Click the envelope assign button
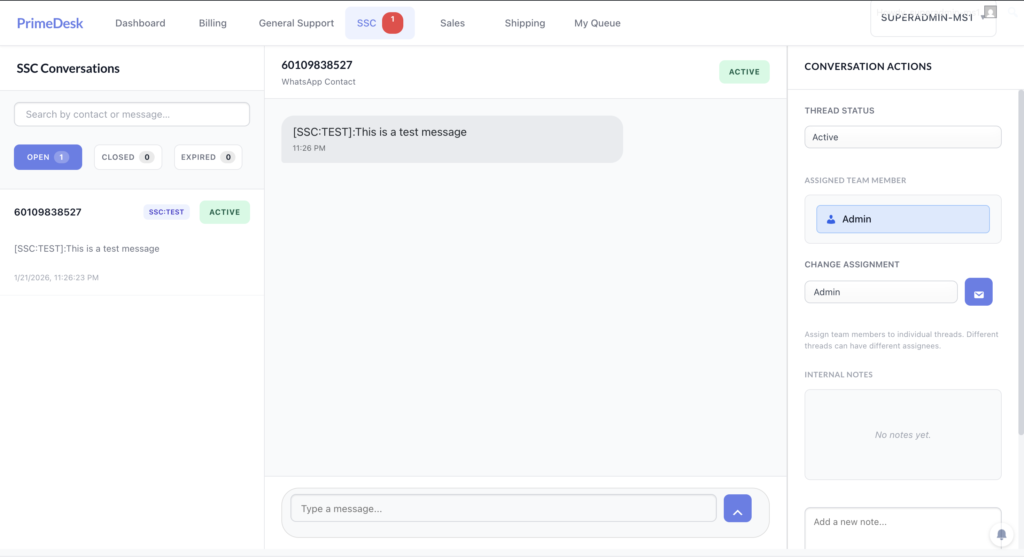The width and height of the screenshot is (1024, 557). (978, 292)
